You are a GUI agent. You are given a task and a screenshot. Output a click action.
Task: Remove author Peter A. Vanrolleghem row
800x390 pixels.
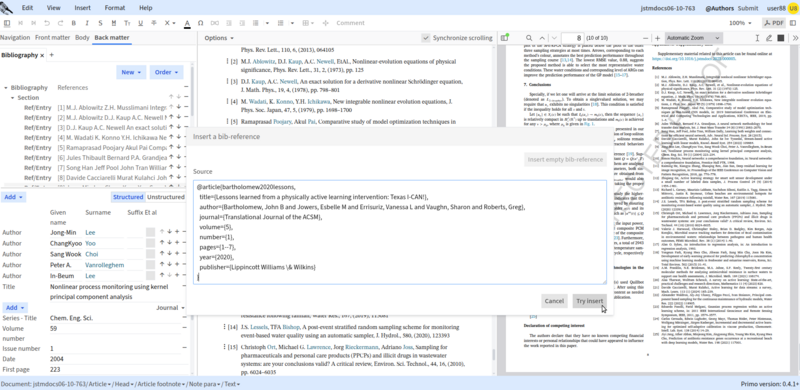pos(184,265)
